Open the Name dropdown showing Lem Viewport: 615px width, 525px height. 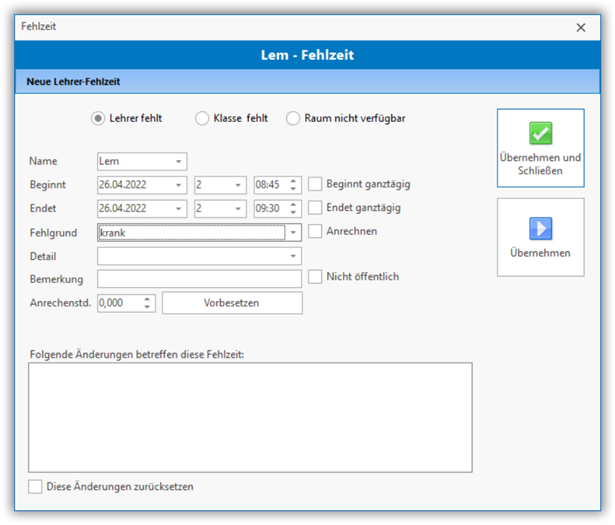click(178, 162)
